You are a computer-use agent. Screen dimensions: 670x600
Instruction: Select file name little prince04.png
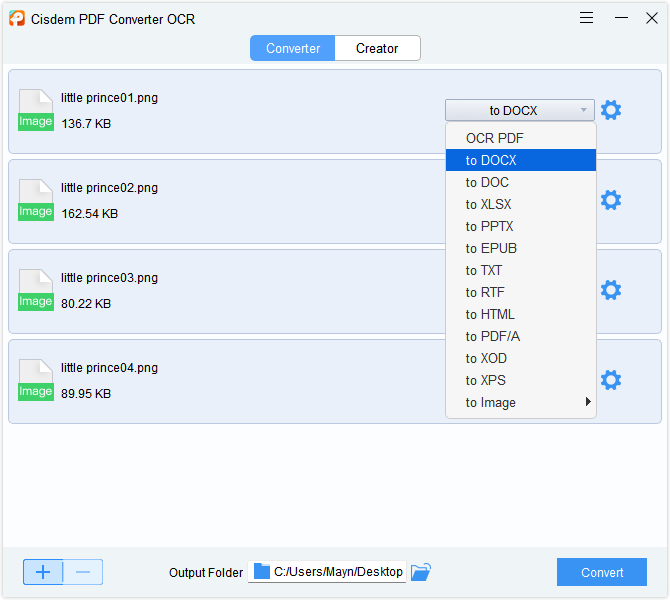(109, 368)
